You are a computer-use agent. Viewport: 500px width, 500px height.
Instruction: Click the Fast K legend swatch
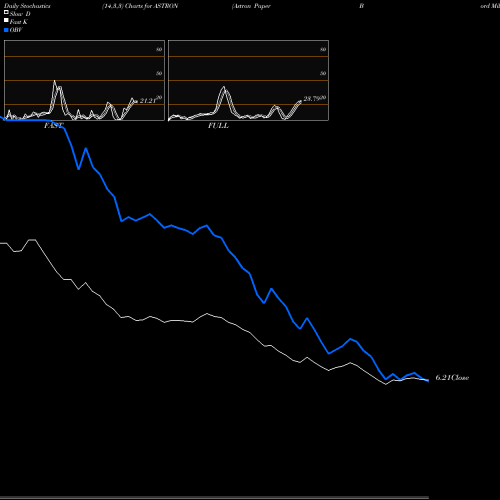(6, 20)
